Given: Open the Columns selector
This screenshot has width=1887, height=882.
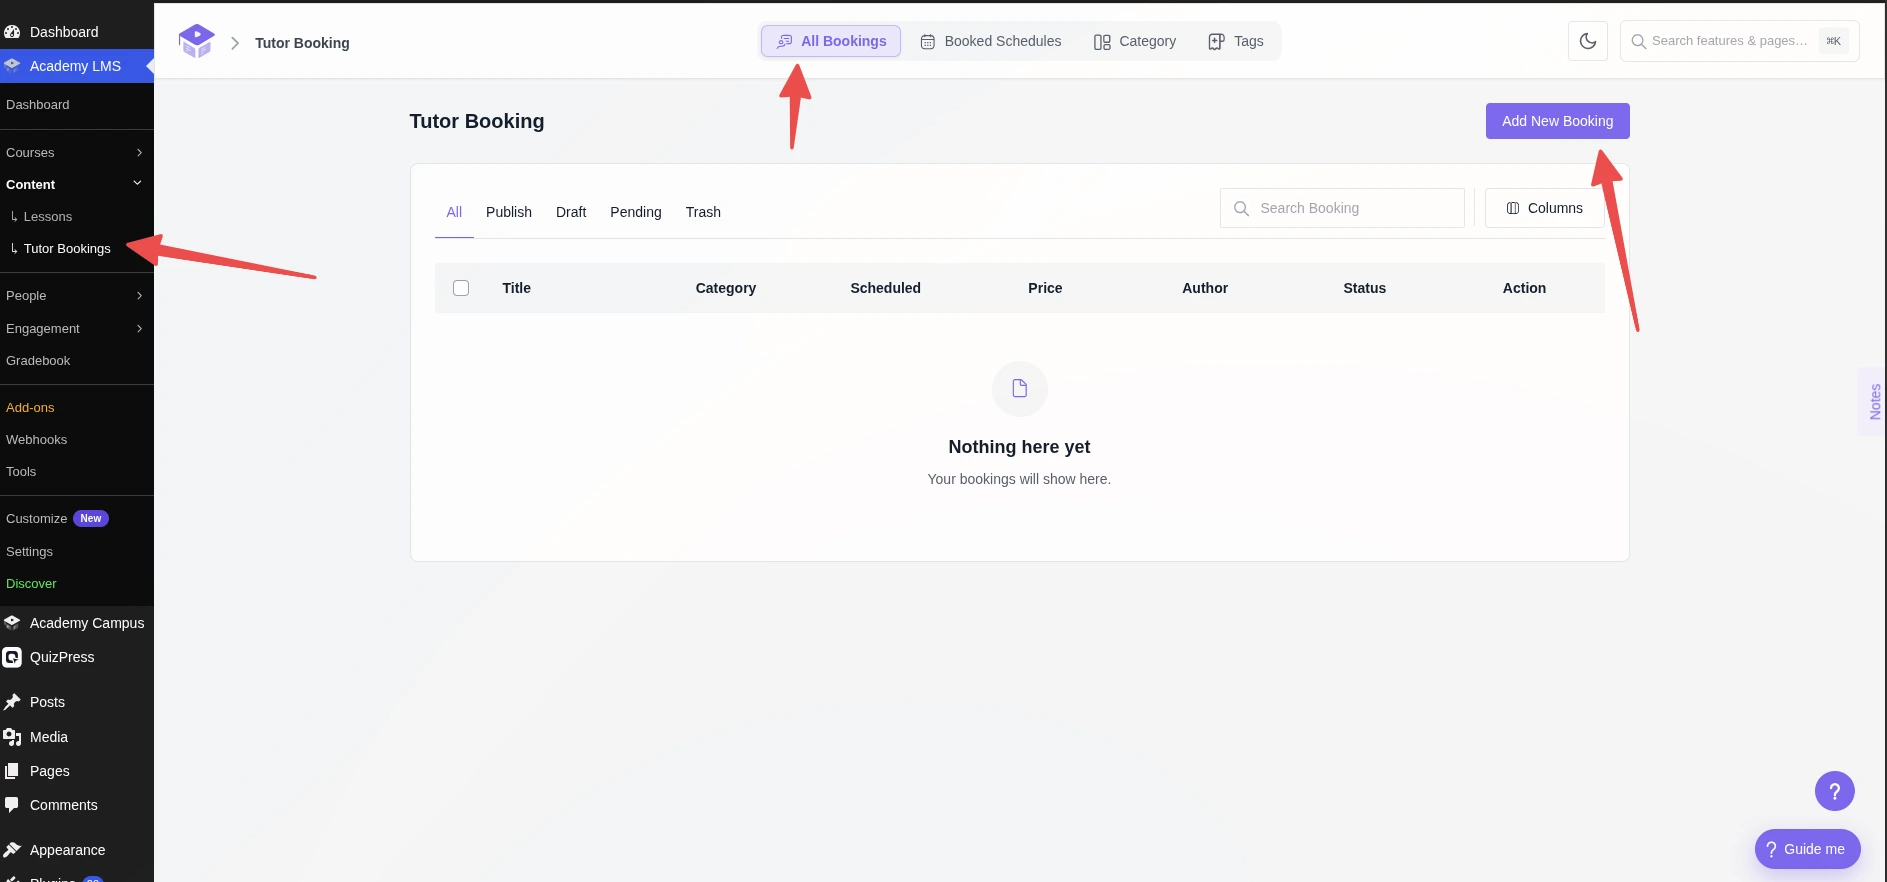Looking at the screenshot, I should click(1544, 208).
